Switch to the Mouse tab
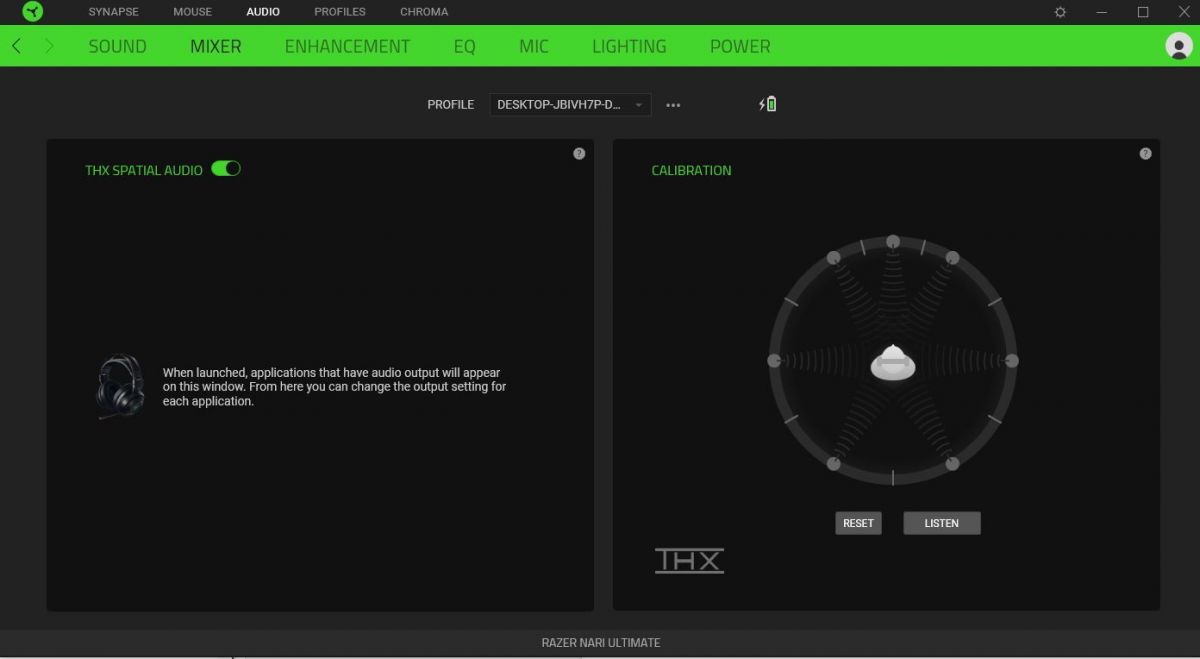1200x659 pixels. (192, 12)
